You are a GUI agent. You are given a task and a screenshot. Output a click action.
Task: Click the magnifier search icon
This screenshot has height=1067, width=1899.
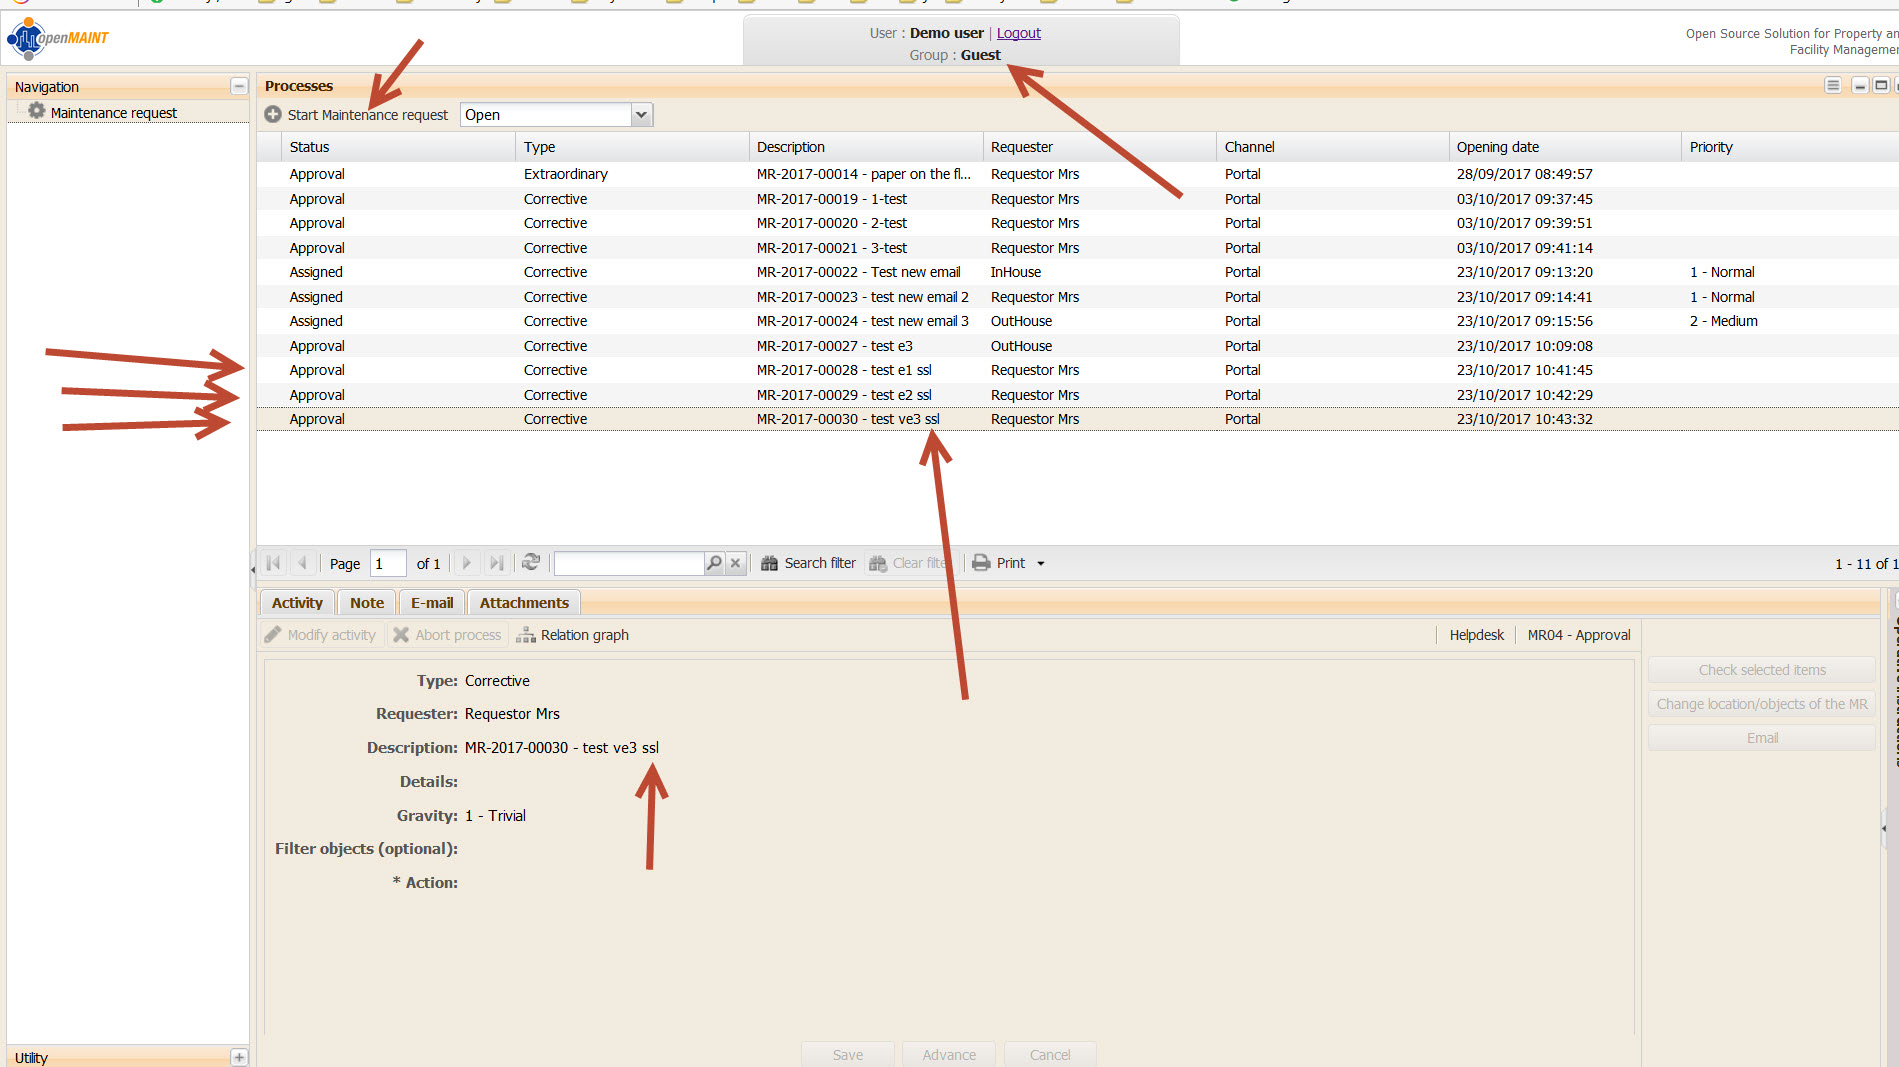pyautogui.click(x=714, y=563)
